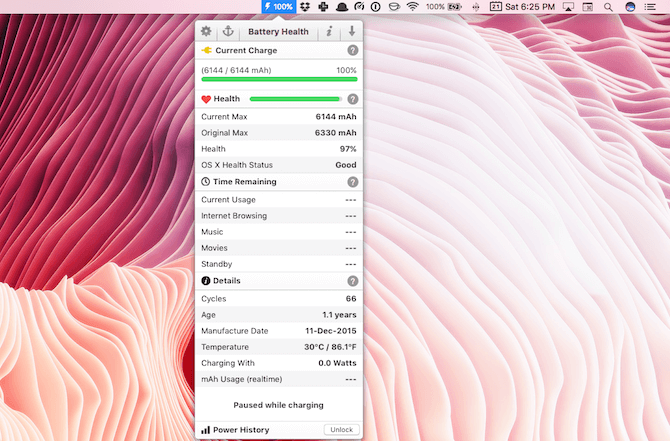Viewport: 670px width, 441px height.
Task: Open Spotlight search
Action: click(x=608, y=7)
